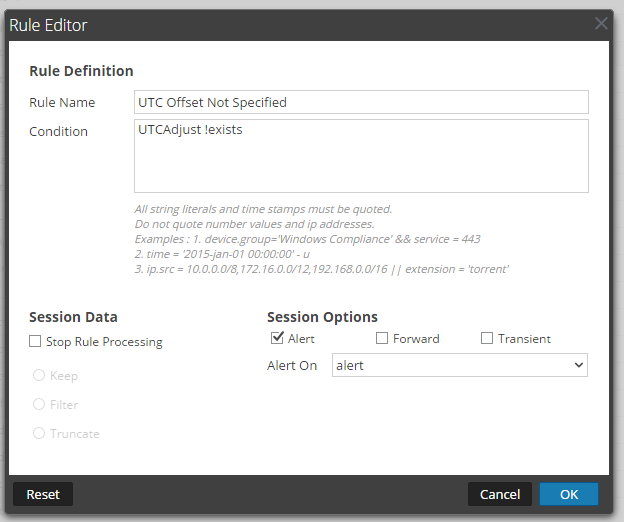The height and width of the screenshot is (522, 624).
Task: Click the Cancel button
Action: 499,494
